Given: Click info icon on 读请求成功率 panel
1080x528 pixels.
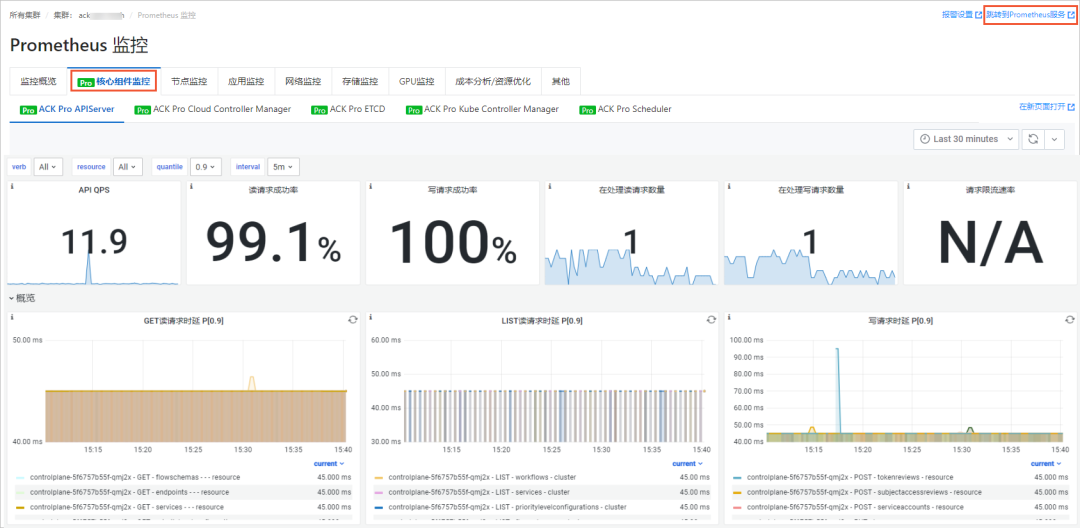Looking at the screenshot, I should [x=191, y=187].
